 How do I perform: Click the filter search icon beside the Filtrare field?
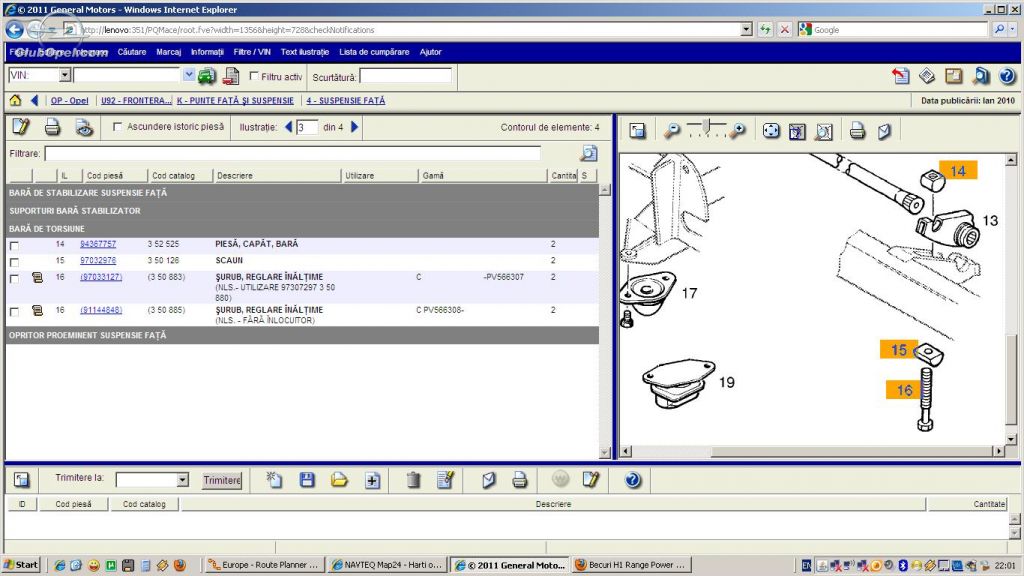(588, 153)
